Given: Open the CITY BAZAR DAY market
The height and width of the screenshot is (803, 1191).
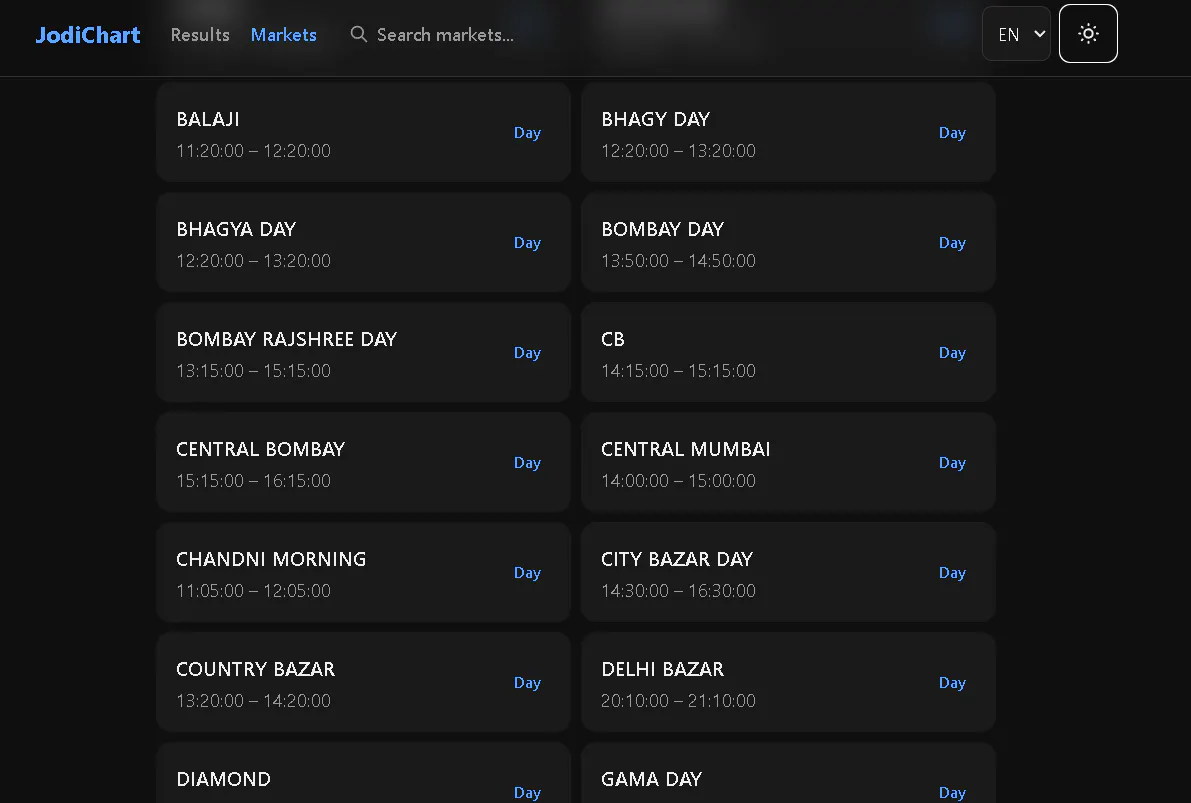Looking at the screenshot, I should pyautogui.click(x=788, y=572).
